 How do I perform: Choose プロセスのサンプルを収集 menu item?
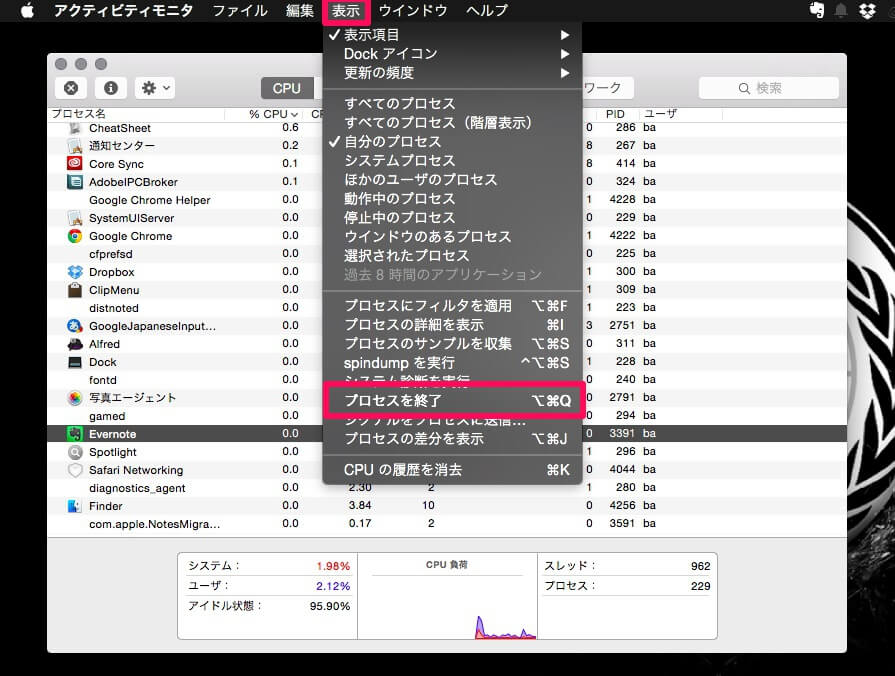[452, 344]
